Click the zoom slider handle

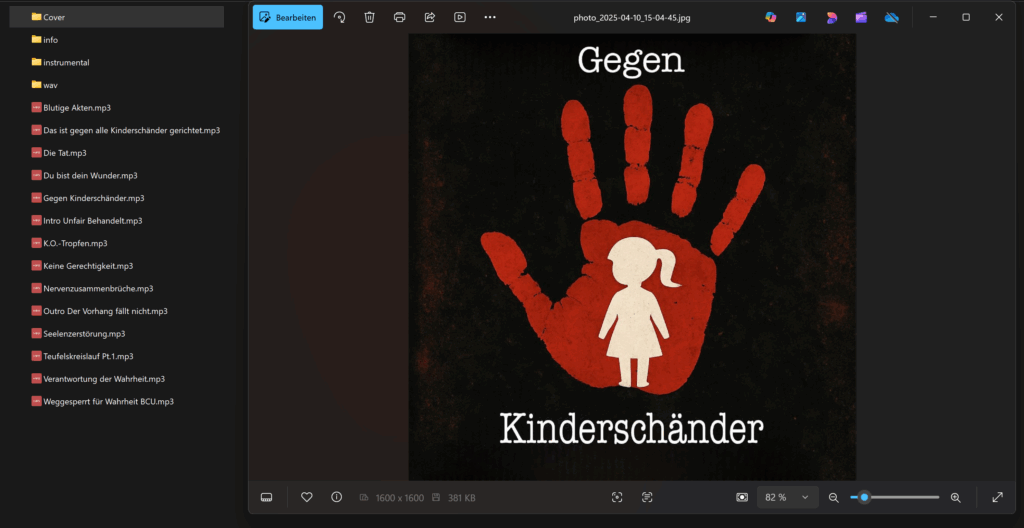864,497
